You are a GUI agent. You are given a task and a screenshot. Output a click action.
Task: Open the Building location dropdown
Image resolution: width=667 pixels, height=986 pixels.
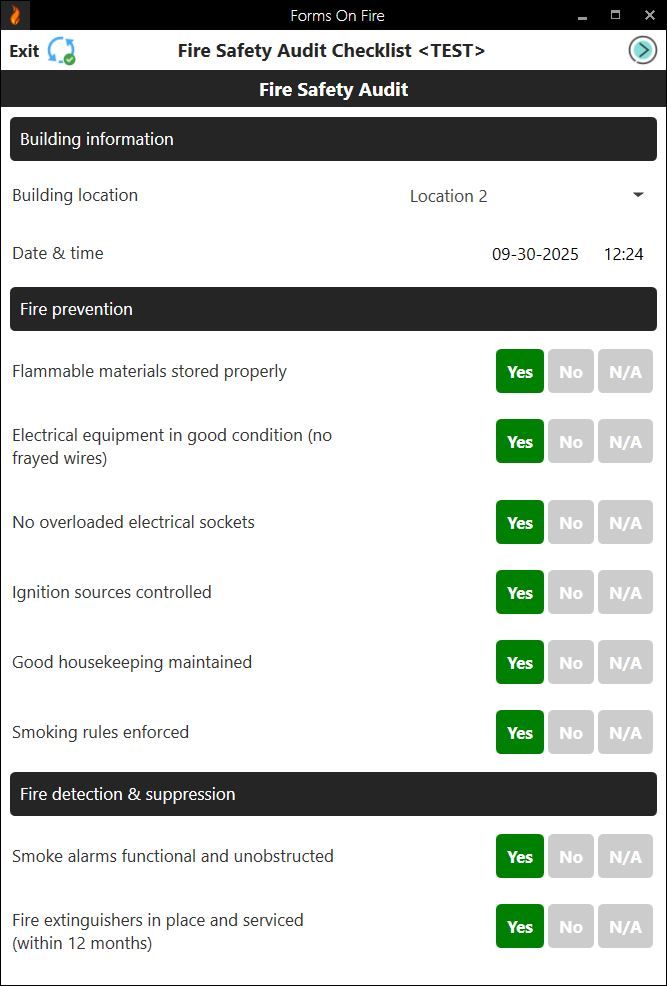click(x=448, y=196)
